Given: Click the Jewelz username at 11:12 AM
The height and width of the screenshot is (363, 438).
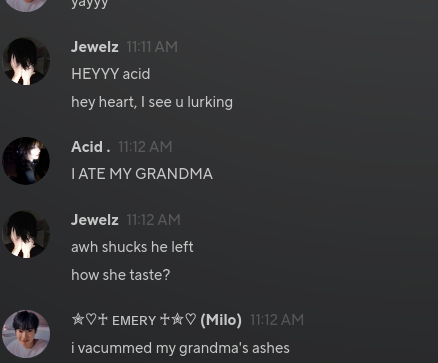Looking at the screenshot, I should (x=95, y=220).
